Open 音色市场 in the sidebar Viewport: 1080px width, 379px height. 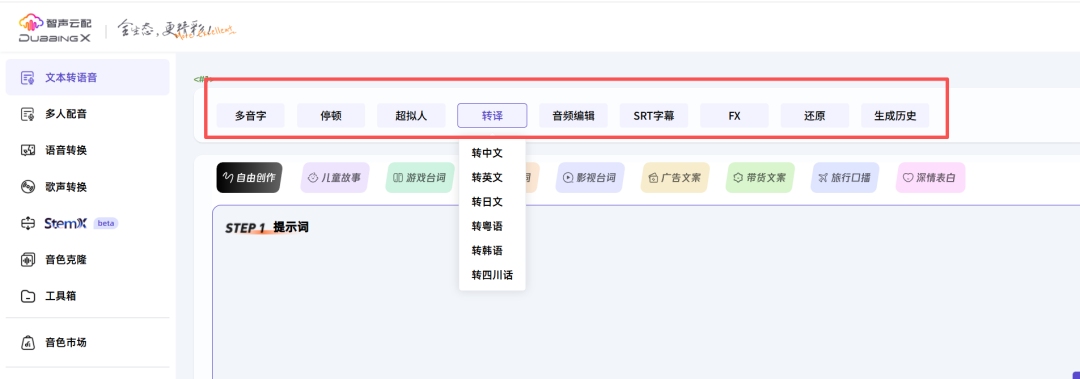87,342
